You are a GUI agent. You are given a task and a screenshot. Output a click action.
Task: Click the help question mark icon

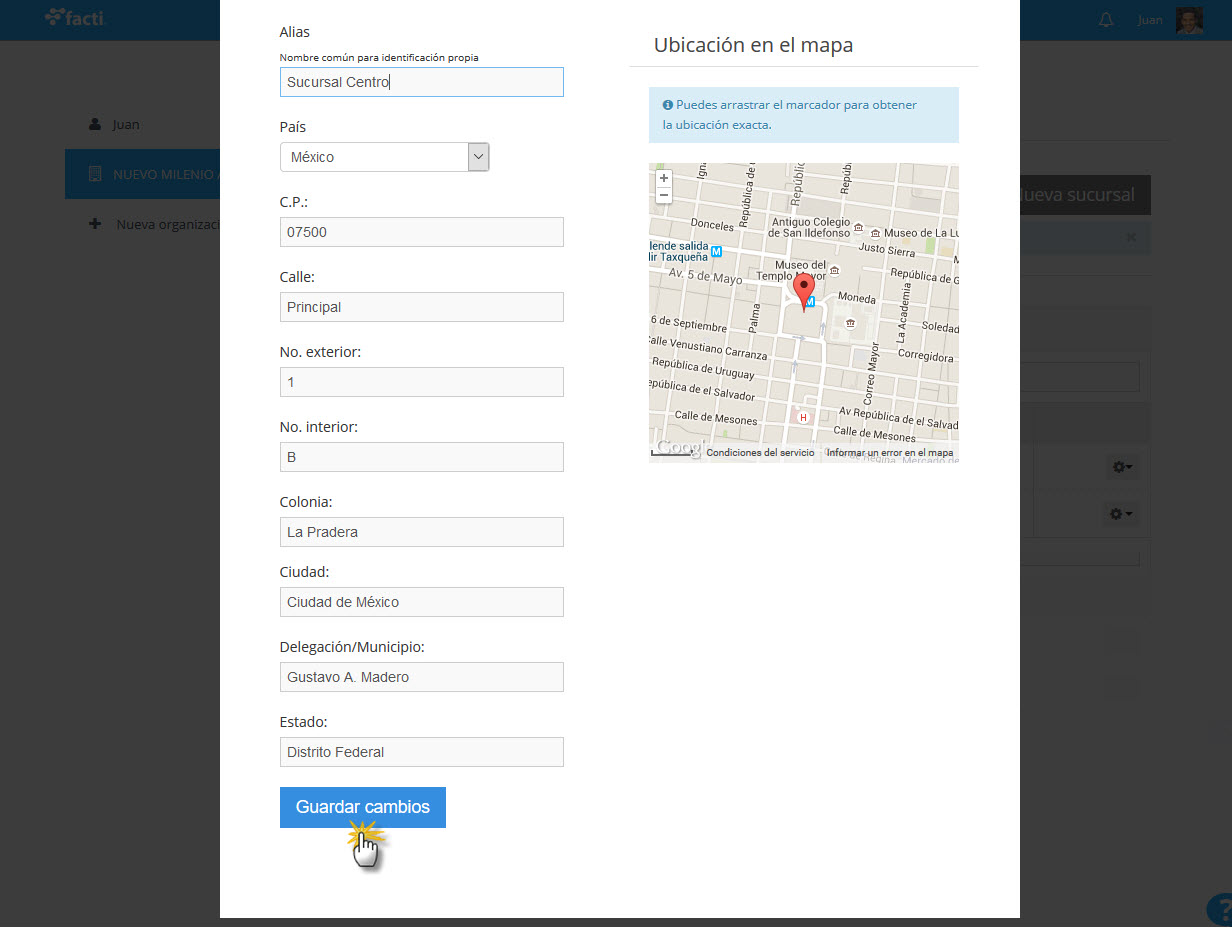click(x=1220, y=909)
